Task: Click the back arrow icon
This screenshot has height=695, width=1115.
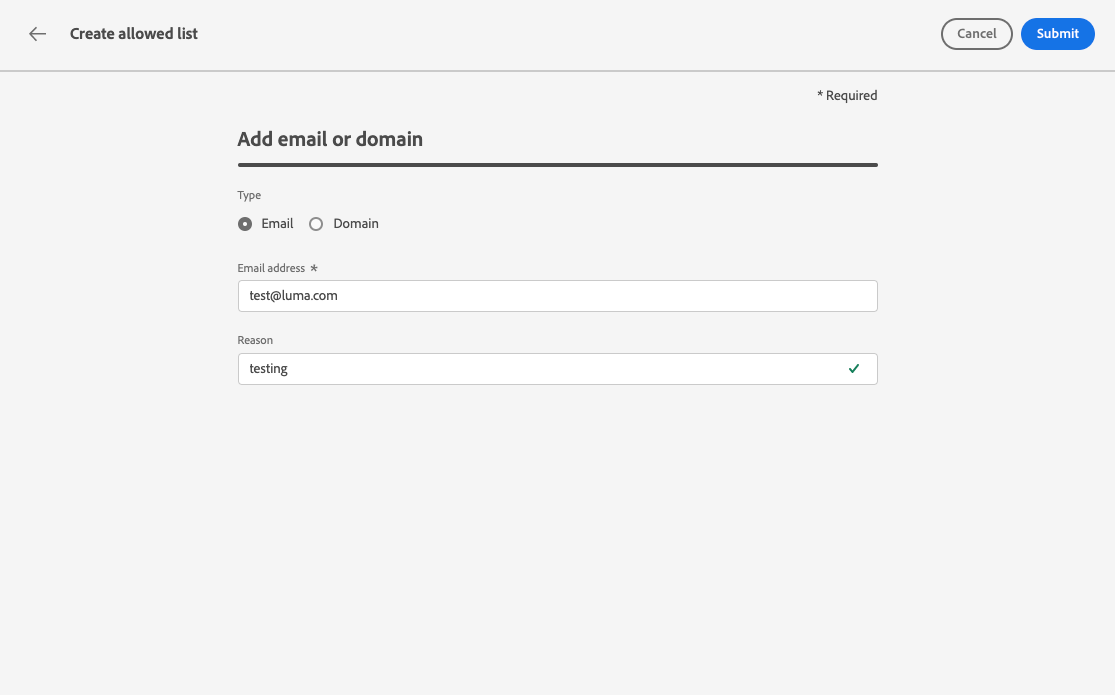Action: click(38, 34)
